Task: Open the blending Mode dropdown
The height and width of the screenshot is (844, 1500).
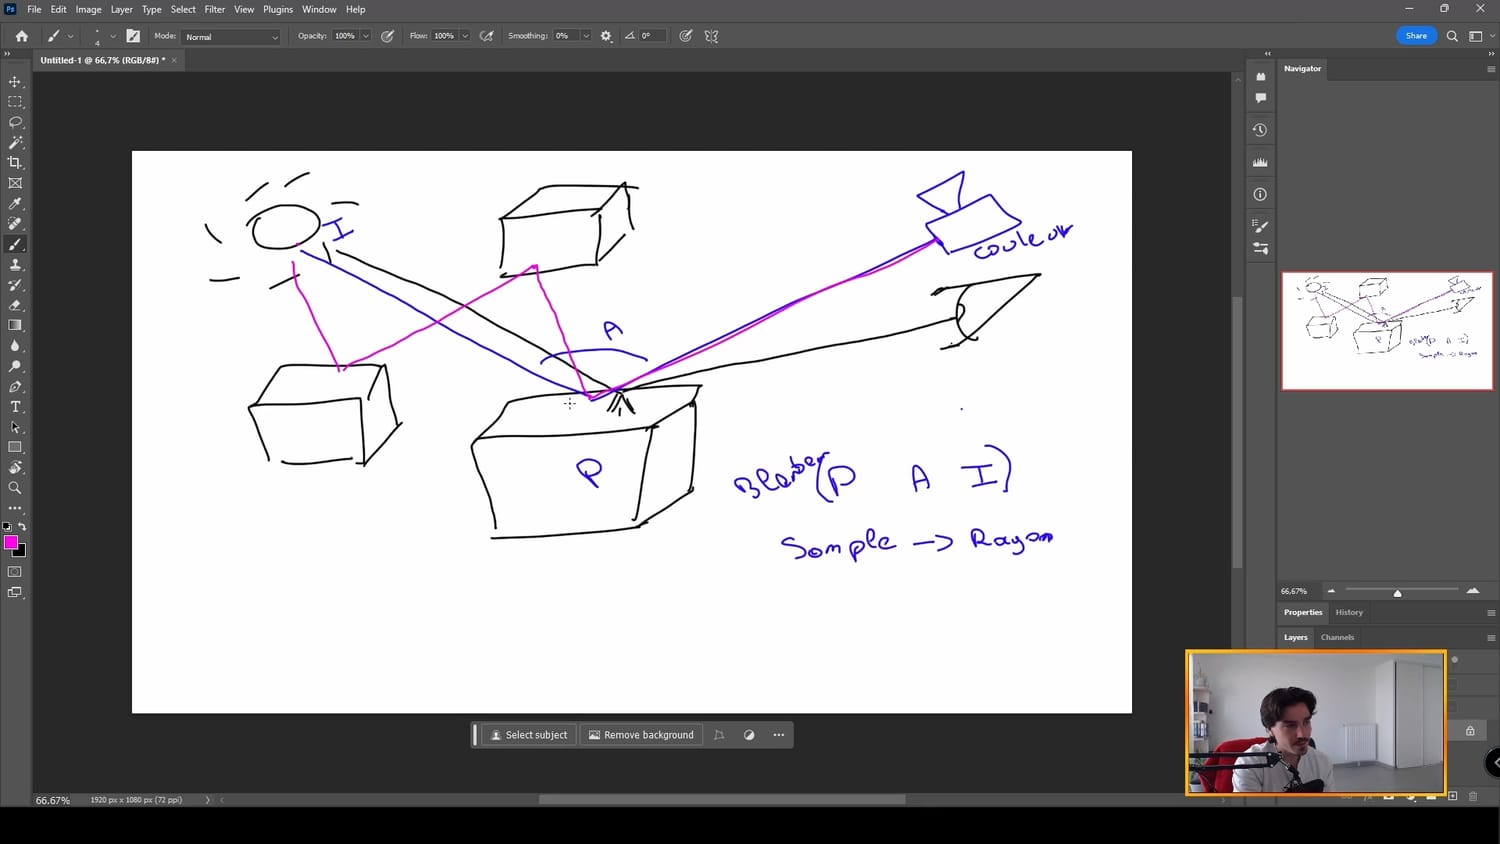Action: tap(231, 37)
